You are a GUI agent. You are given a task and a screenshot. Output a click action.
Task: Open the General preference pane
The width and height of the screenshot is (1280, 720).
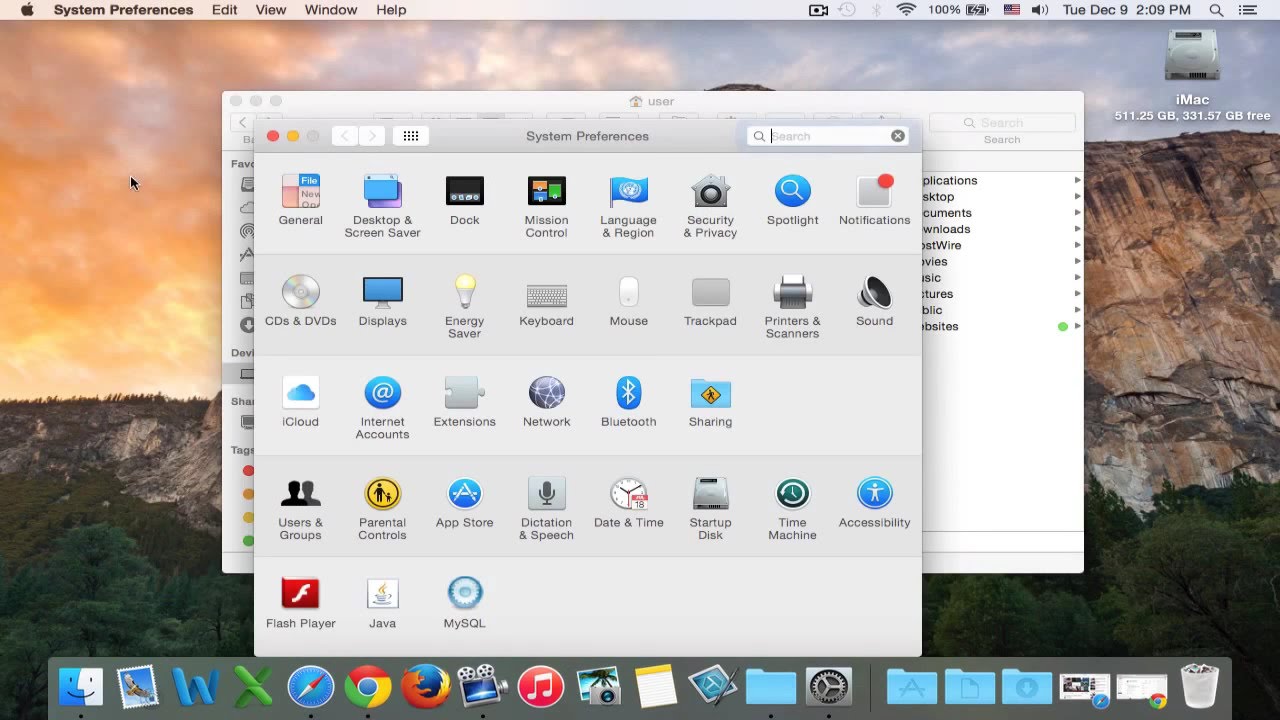[300, 200]
